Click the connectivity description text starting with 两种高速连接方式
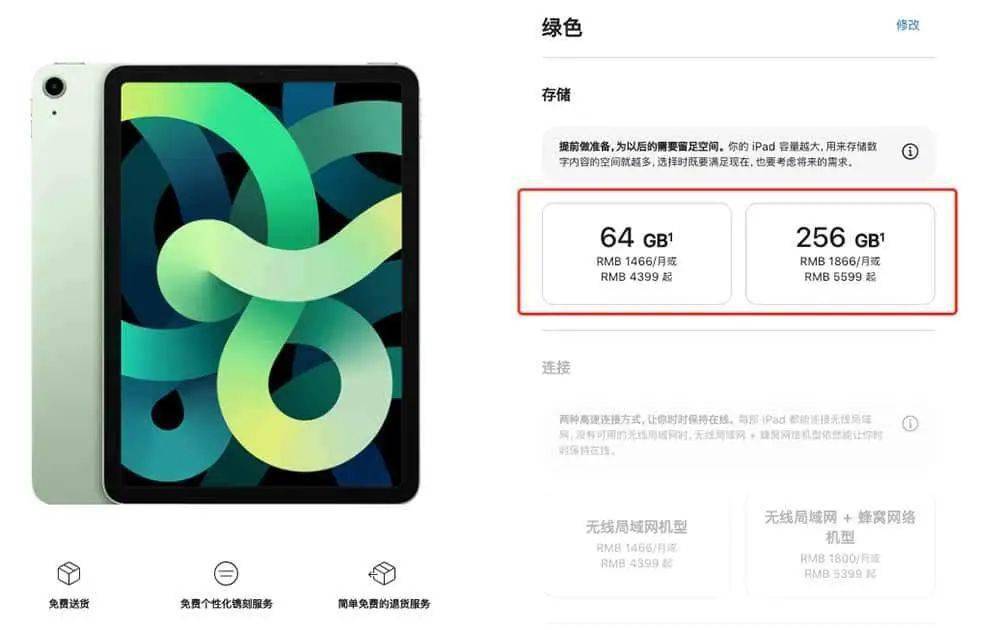 point(721,435)
